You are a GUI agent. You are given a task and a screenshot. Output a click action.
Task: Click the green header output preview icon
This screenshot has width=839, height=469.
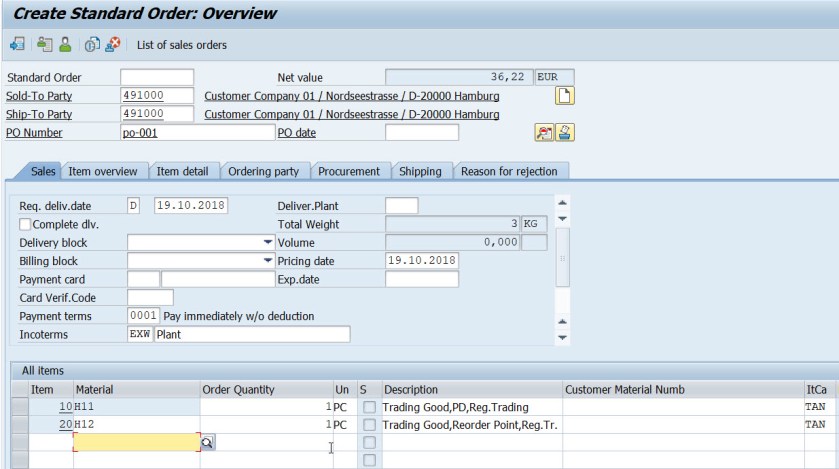(x=44, y=45)
